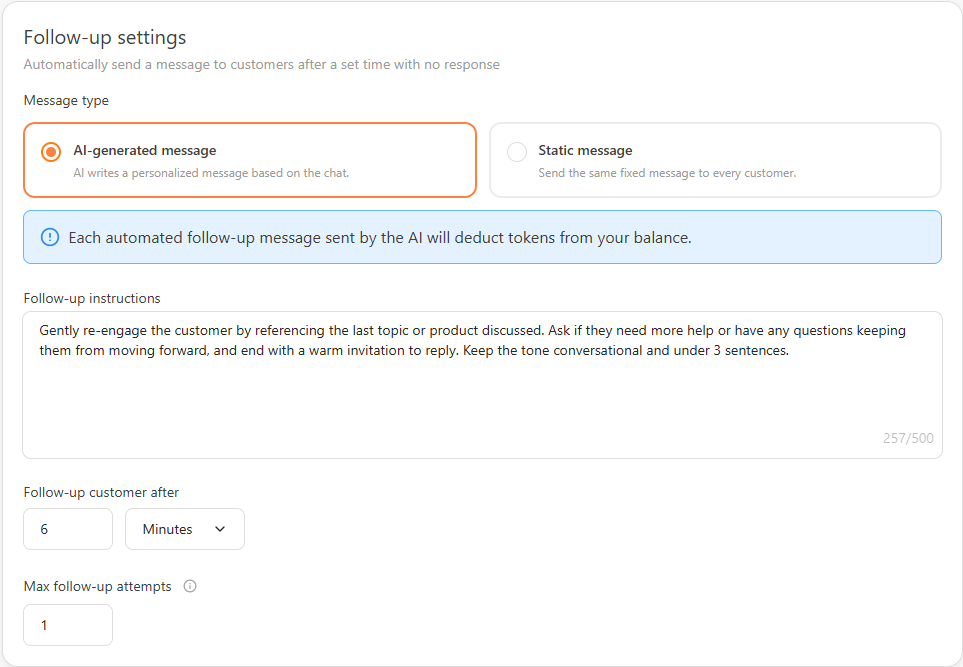Click the 'AI writes a personalized message' description
963x667 pixels.
pyautogui.click(x=211, y=173)
